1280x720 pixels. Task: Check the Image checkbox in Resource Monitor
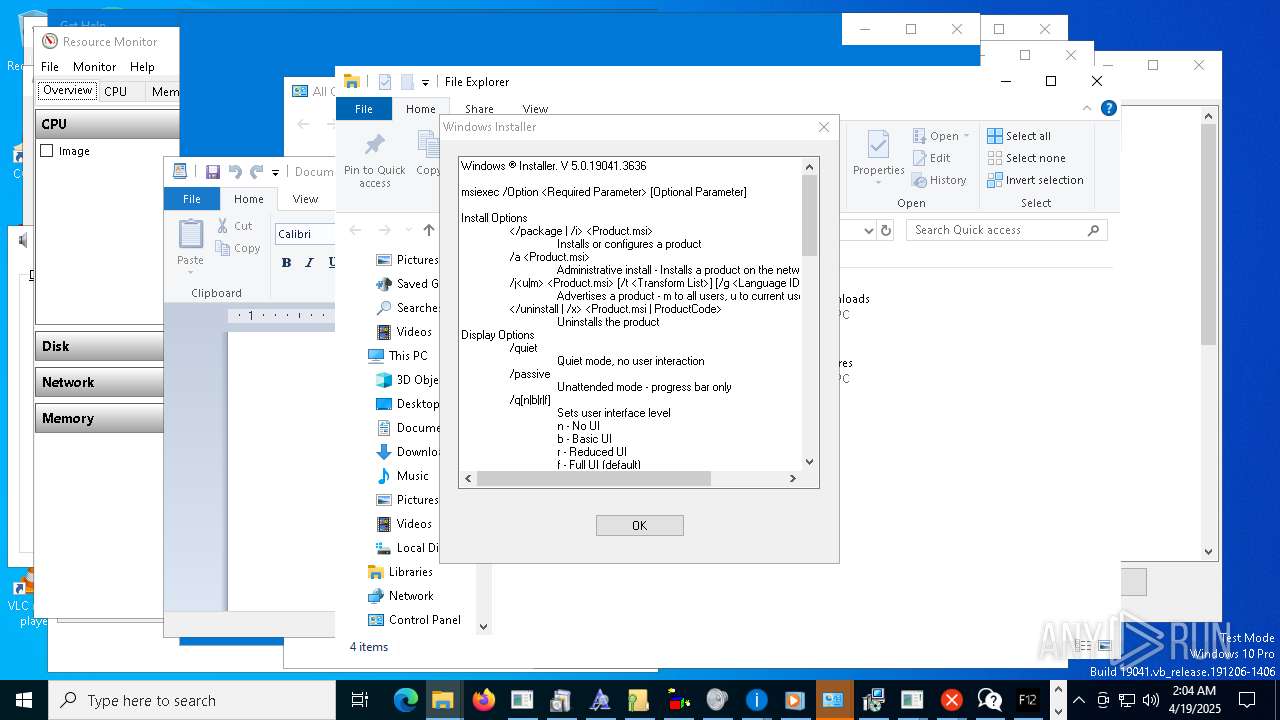[46, 151]
